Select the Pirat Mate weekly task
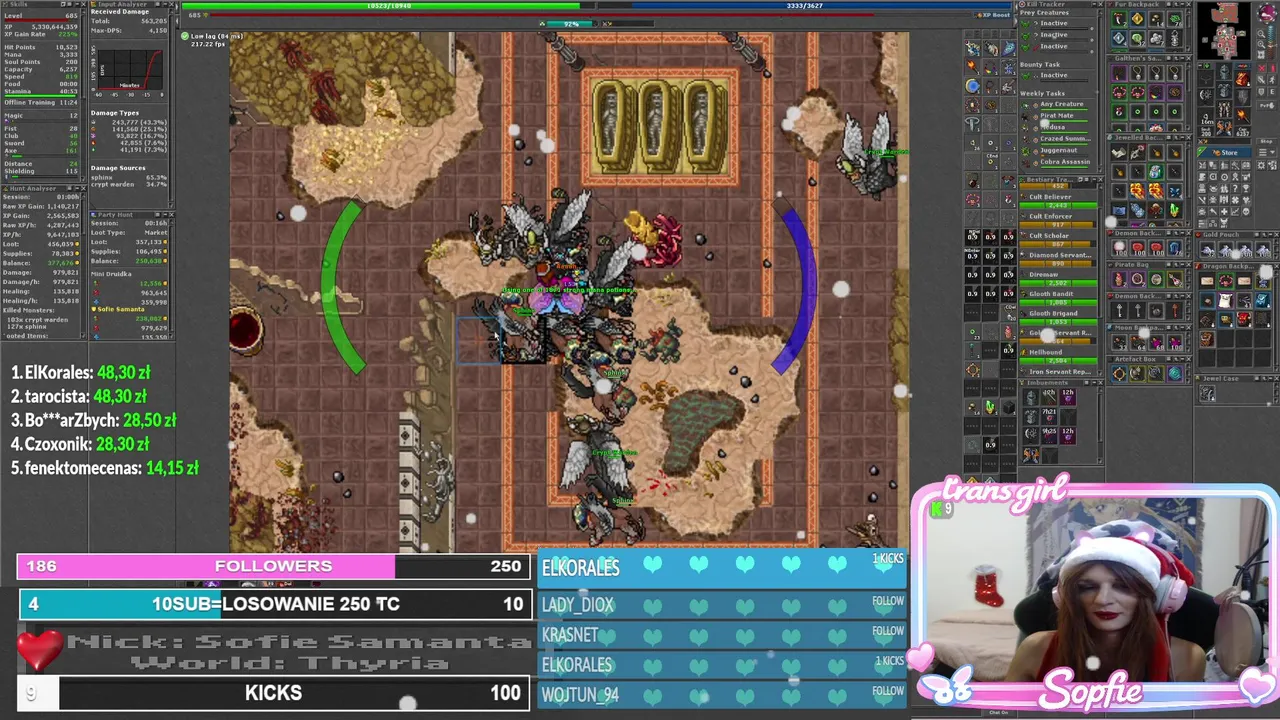1280x720 pixels. pos(1056,117)
